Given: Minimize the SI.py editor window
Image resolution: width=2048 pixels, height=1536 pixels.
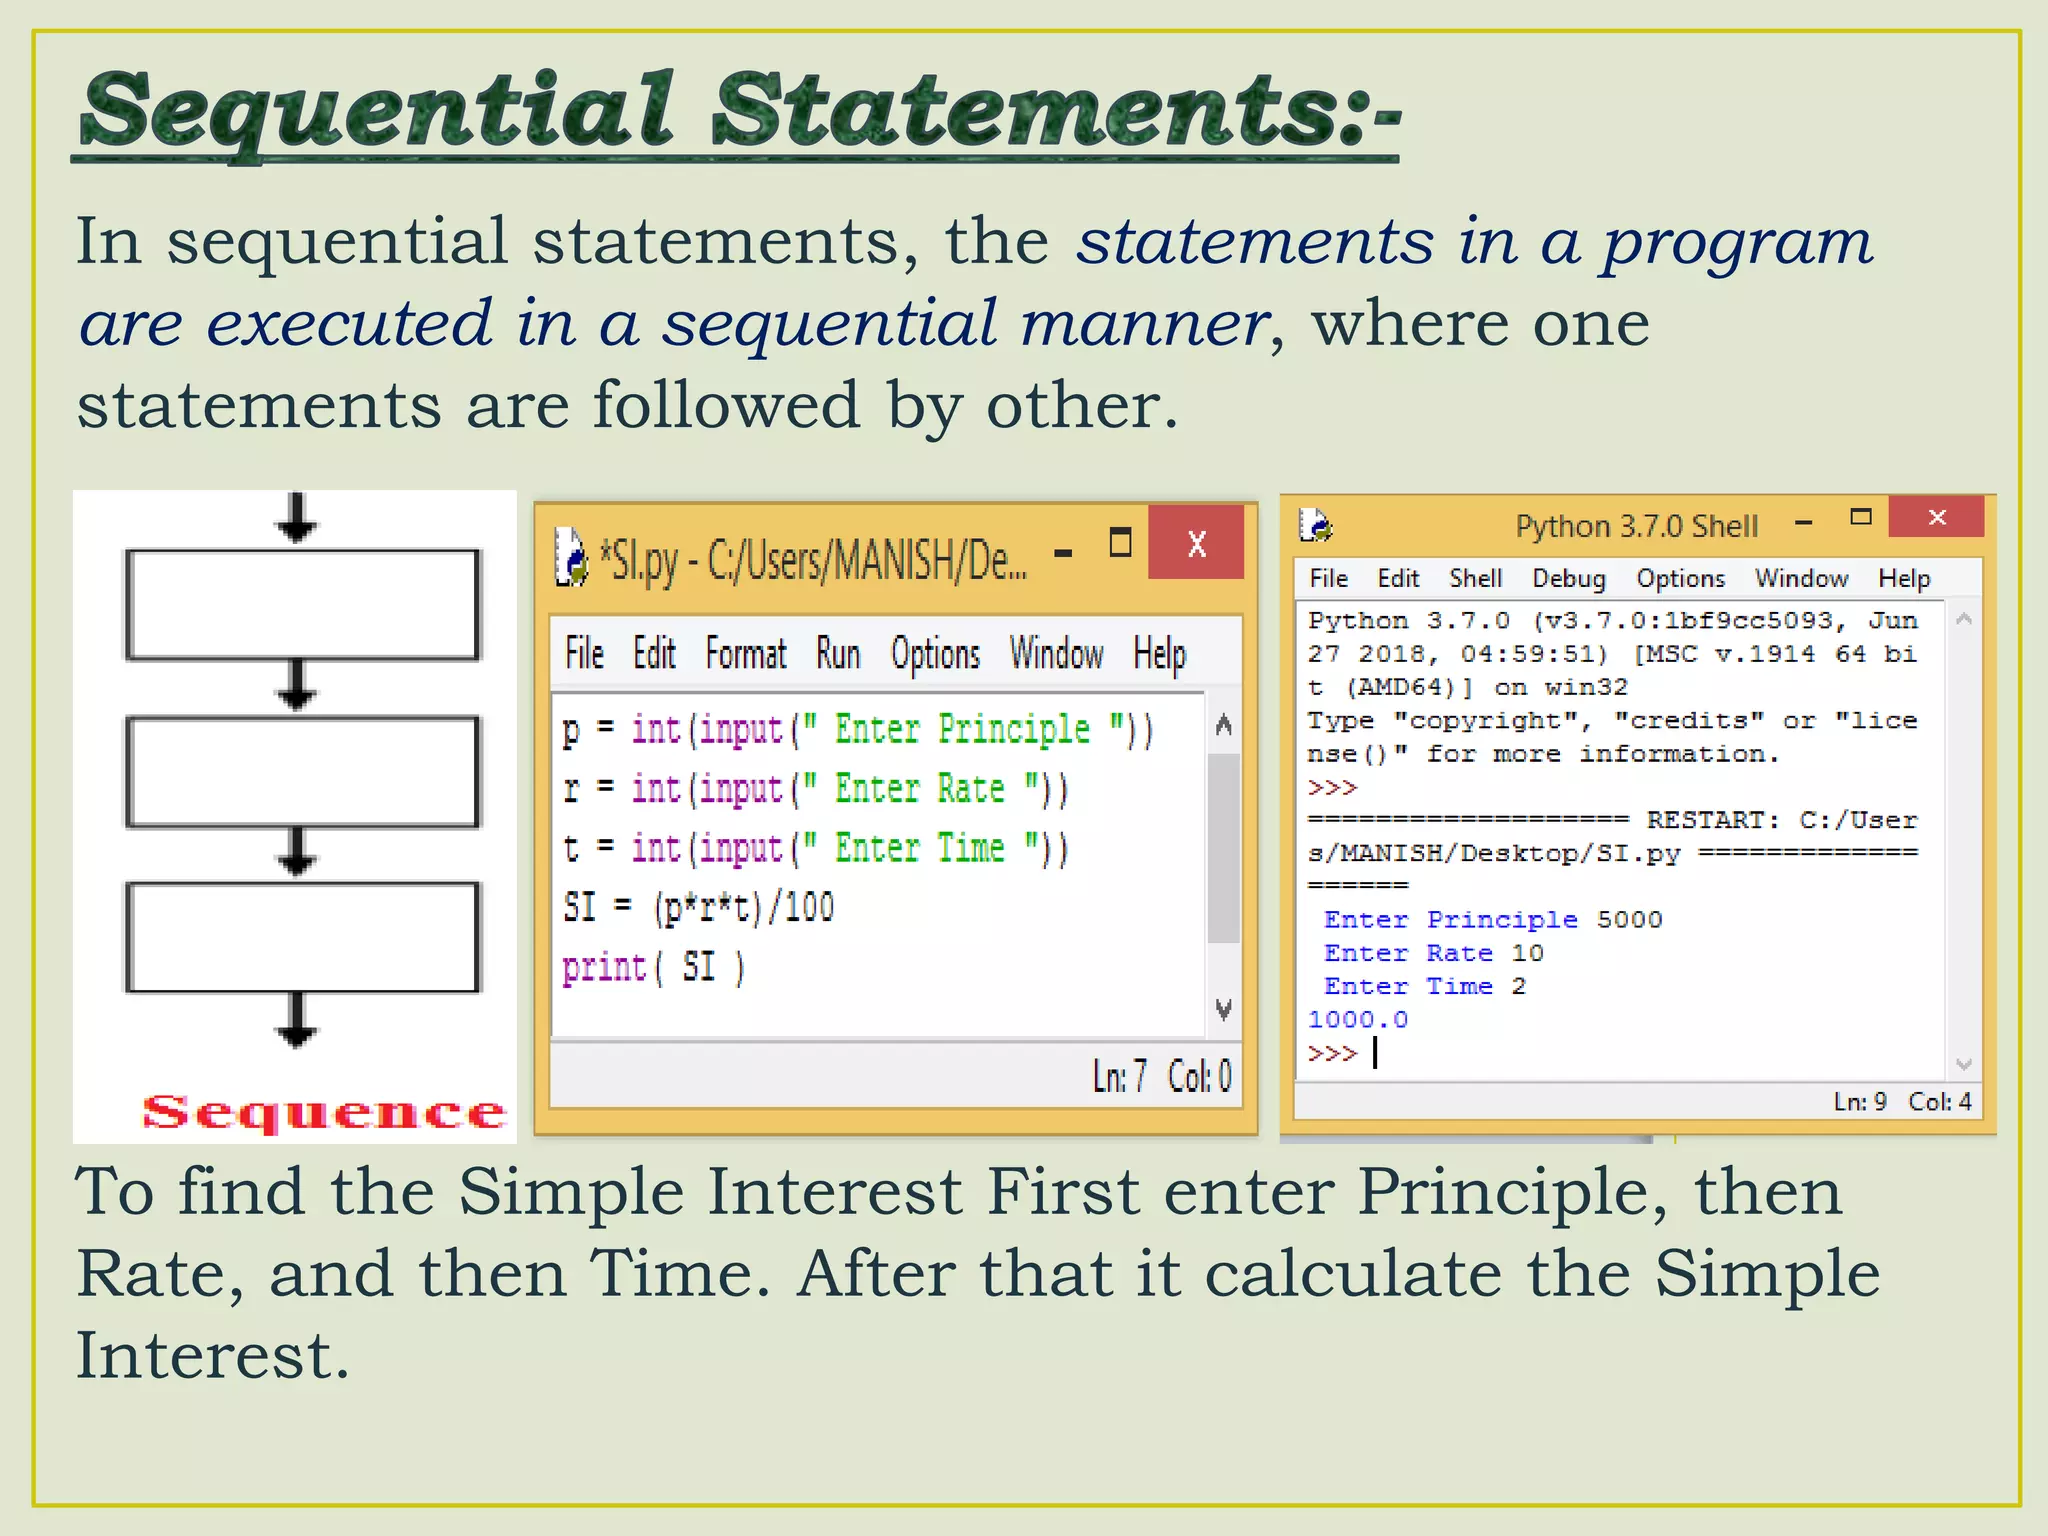Looking at the screenshot, I should (1063, 551).
